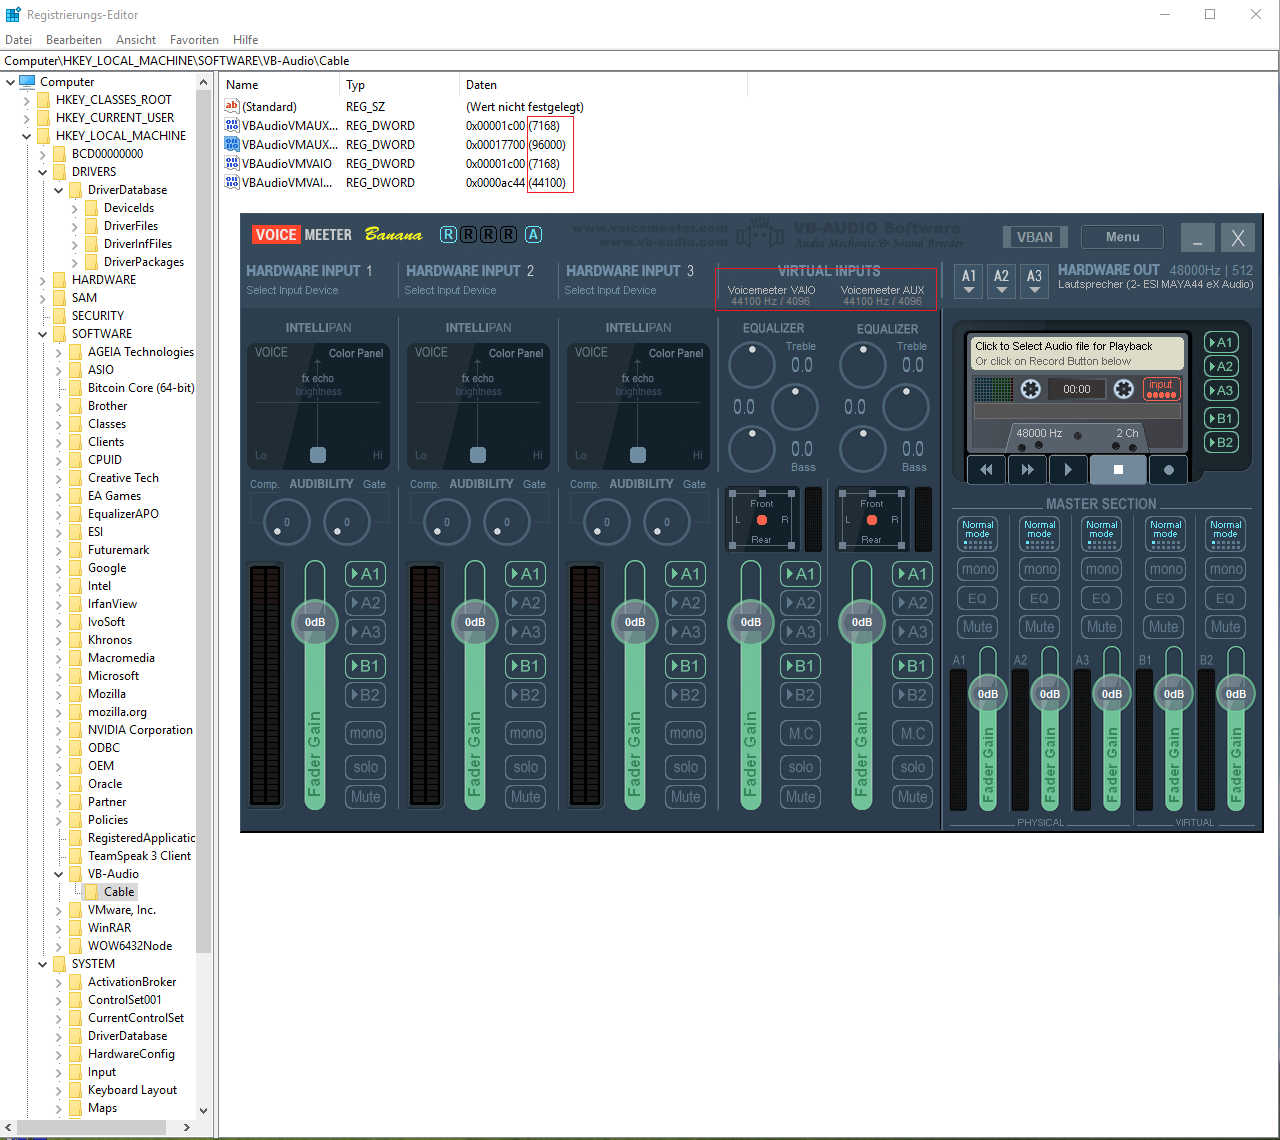Select the VBAudioVMVAIO DWORD value
The height and width of the screenshot is (1140, 1280).
point(287,164)
